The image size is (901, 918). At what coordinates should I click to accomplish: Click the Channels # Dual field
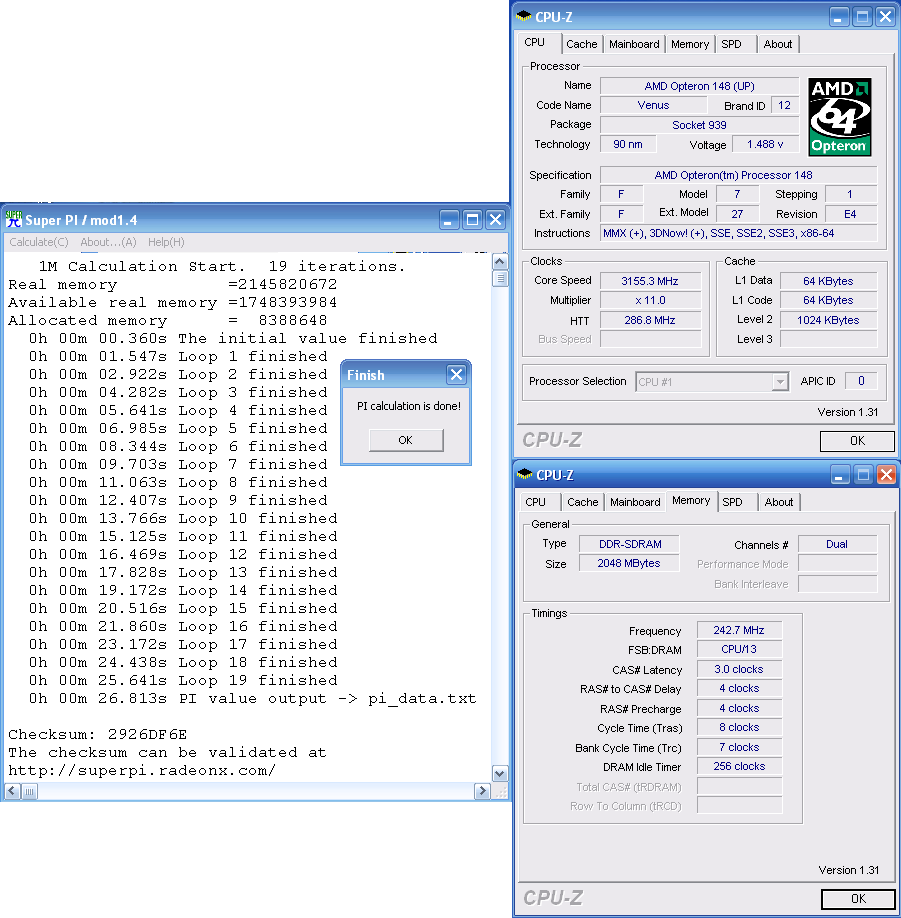[837, 544]
